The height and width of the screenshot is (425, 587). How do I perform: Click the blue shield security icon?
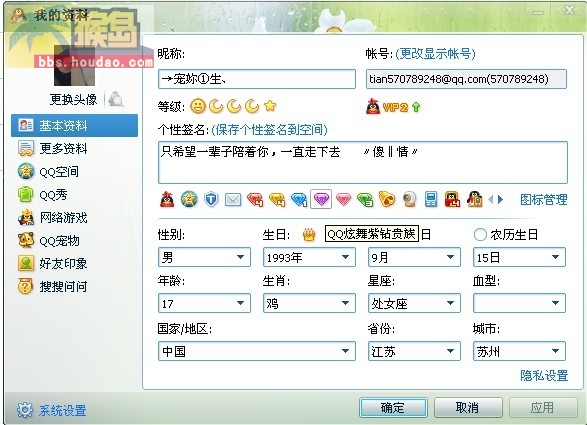(x=211, y=199)
